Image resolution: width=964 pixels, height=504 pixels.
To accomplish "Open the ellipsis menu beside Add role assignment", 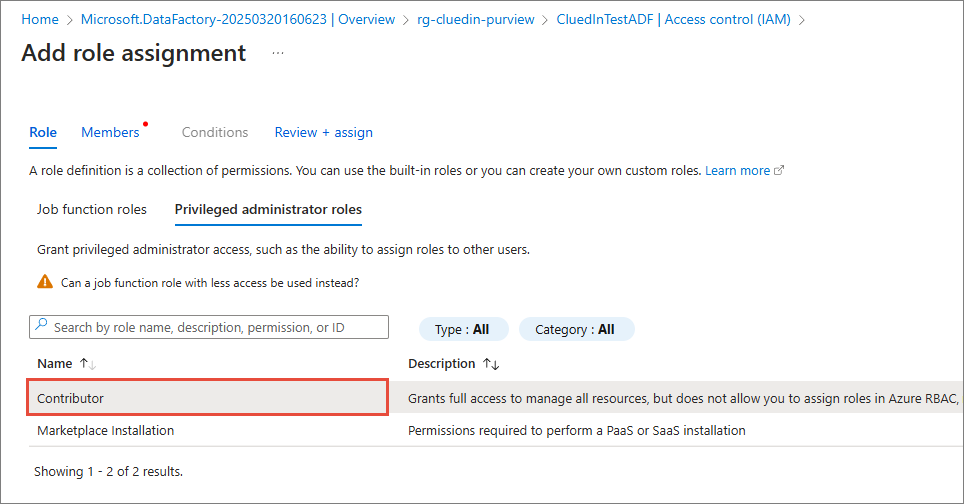I will click(278, 53).
